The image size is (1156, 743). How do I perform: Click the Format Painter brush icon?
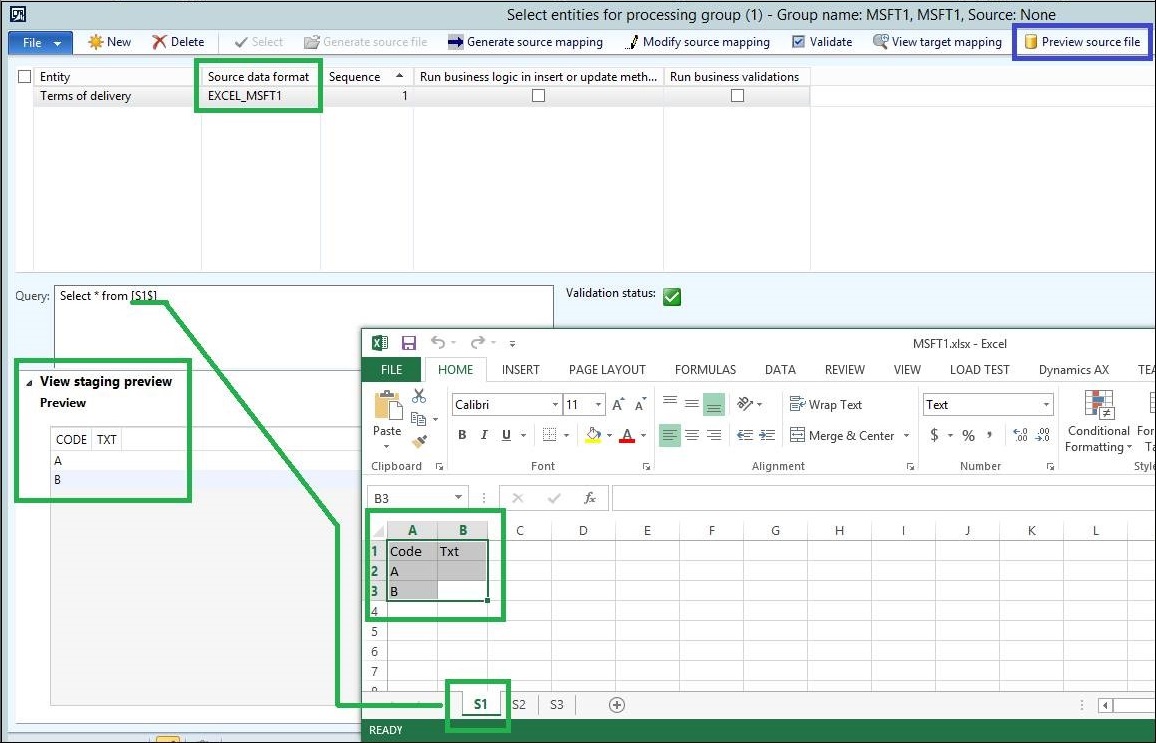(419, 440)
